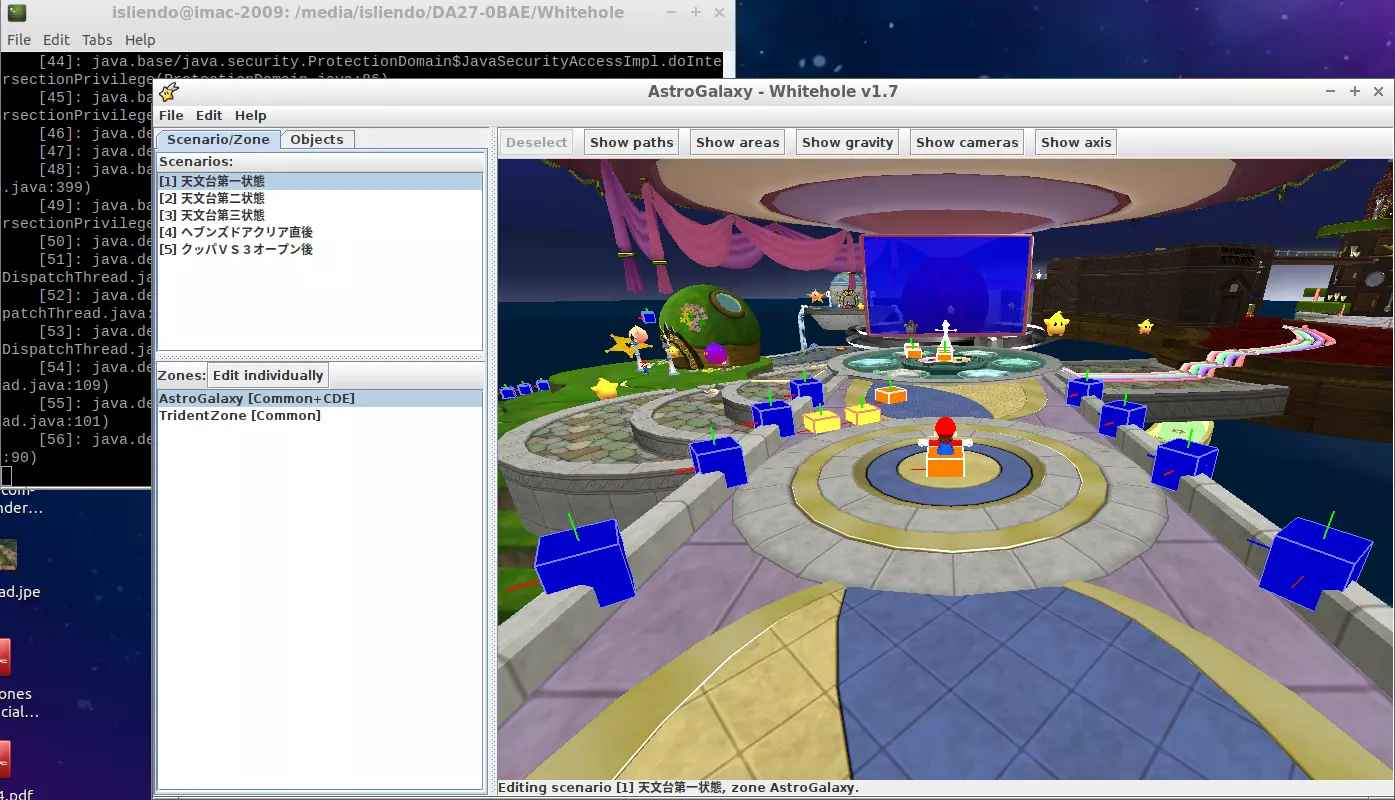The width and height of the screenshot is (1395, 800).
Task: Open the terminal's Tabs menu
Action: [x=97, y=40]
